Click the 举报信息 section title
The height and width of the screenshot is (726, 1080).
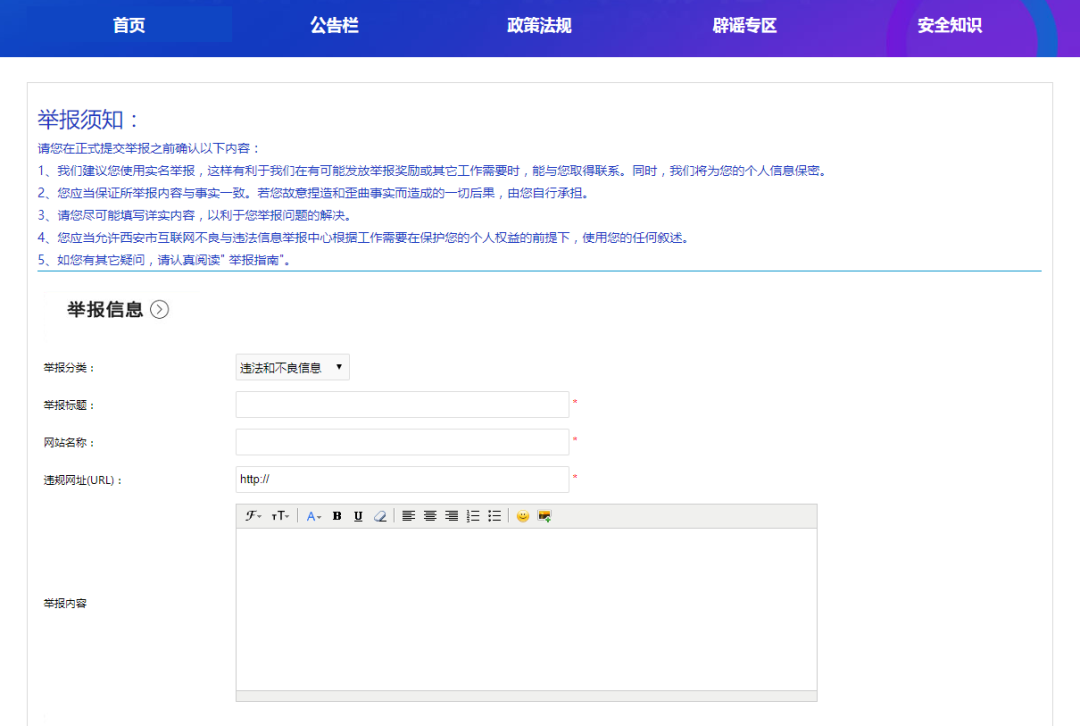[105, 309]
